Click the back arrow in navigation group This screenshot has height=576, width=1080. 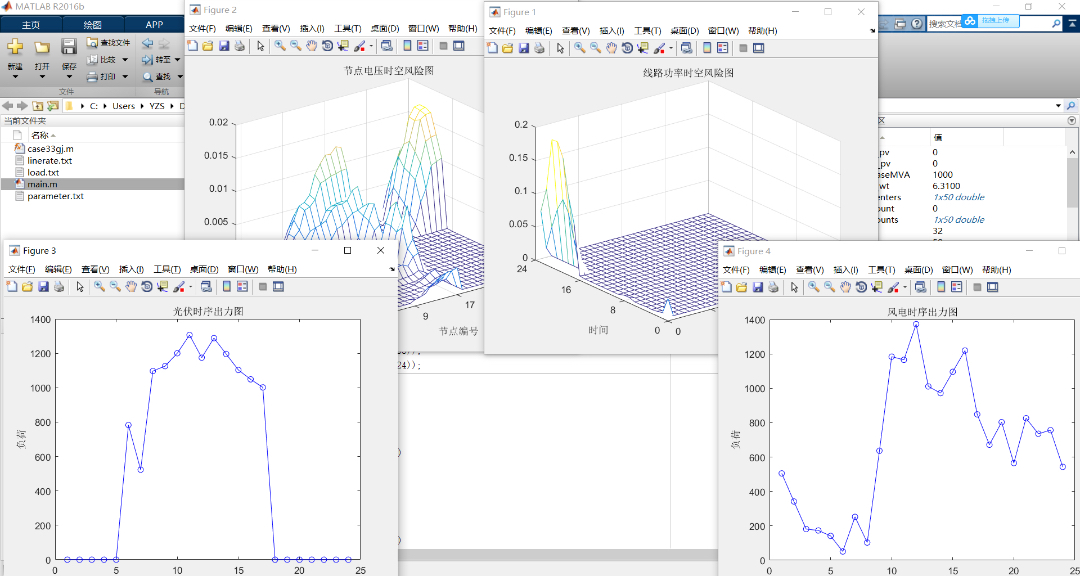coord(147,43)
